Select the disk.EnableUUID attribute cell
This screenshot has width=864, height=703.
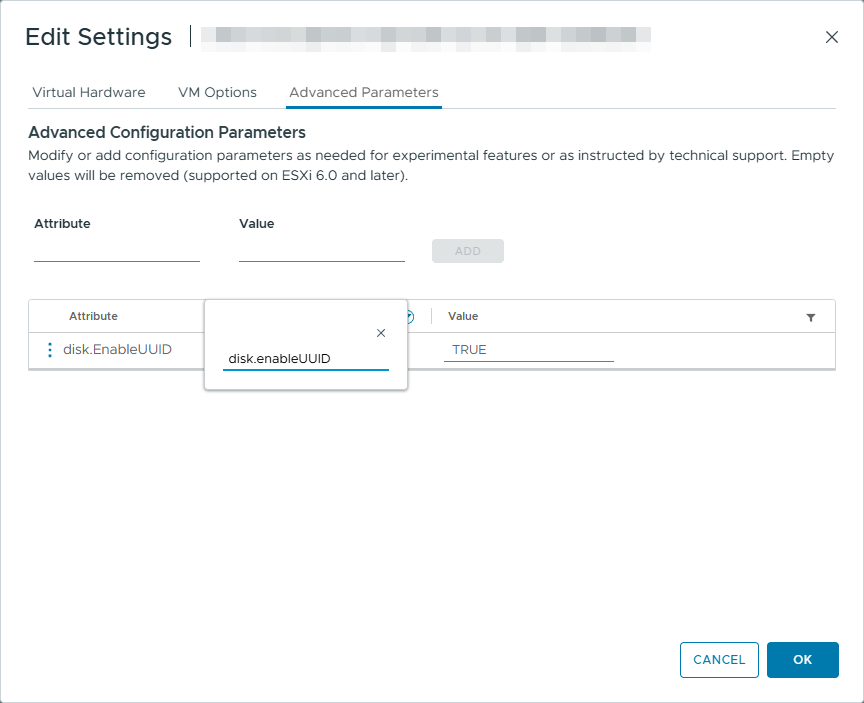[x=118, y=350]
